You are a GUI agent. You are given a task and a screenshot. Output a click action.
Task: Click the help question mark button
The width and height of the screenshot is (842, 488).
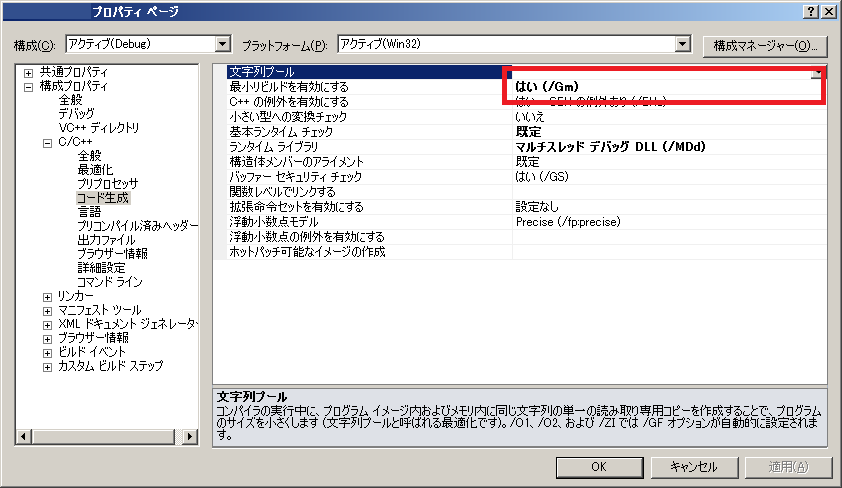click(811, 11)
